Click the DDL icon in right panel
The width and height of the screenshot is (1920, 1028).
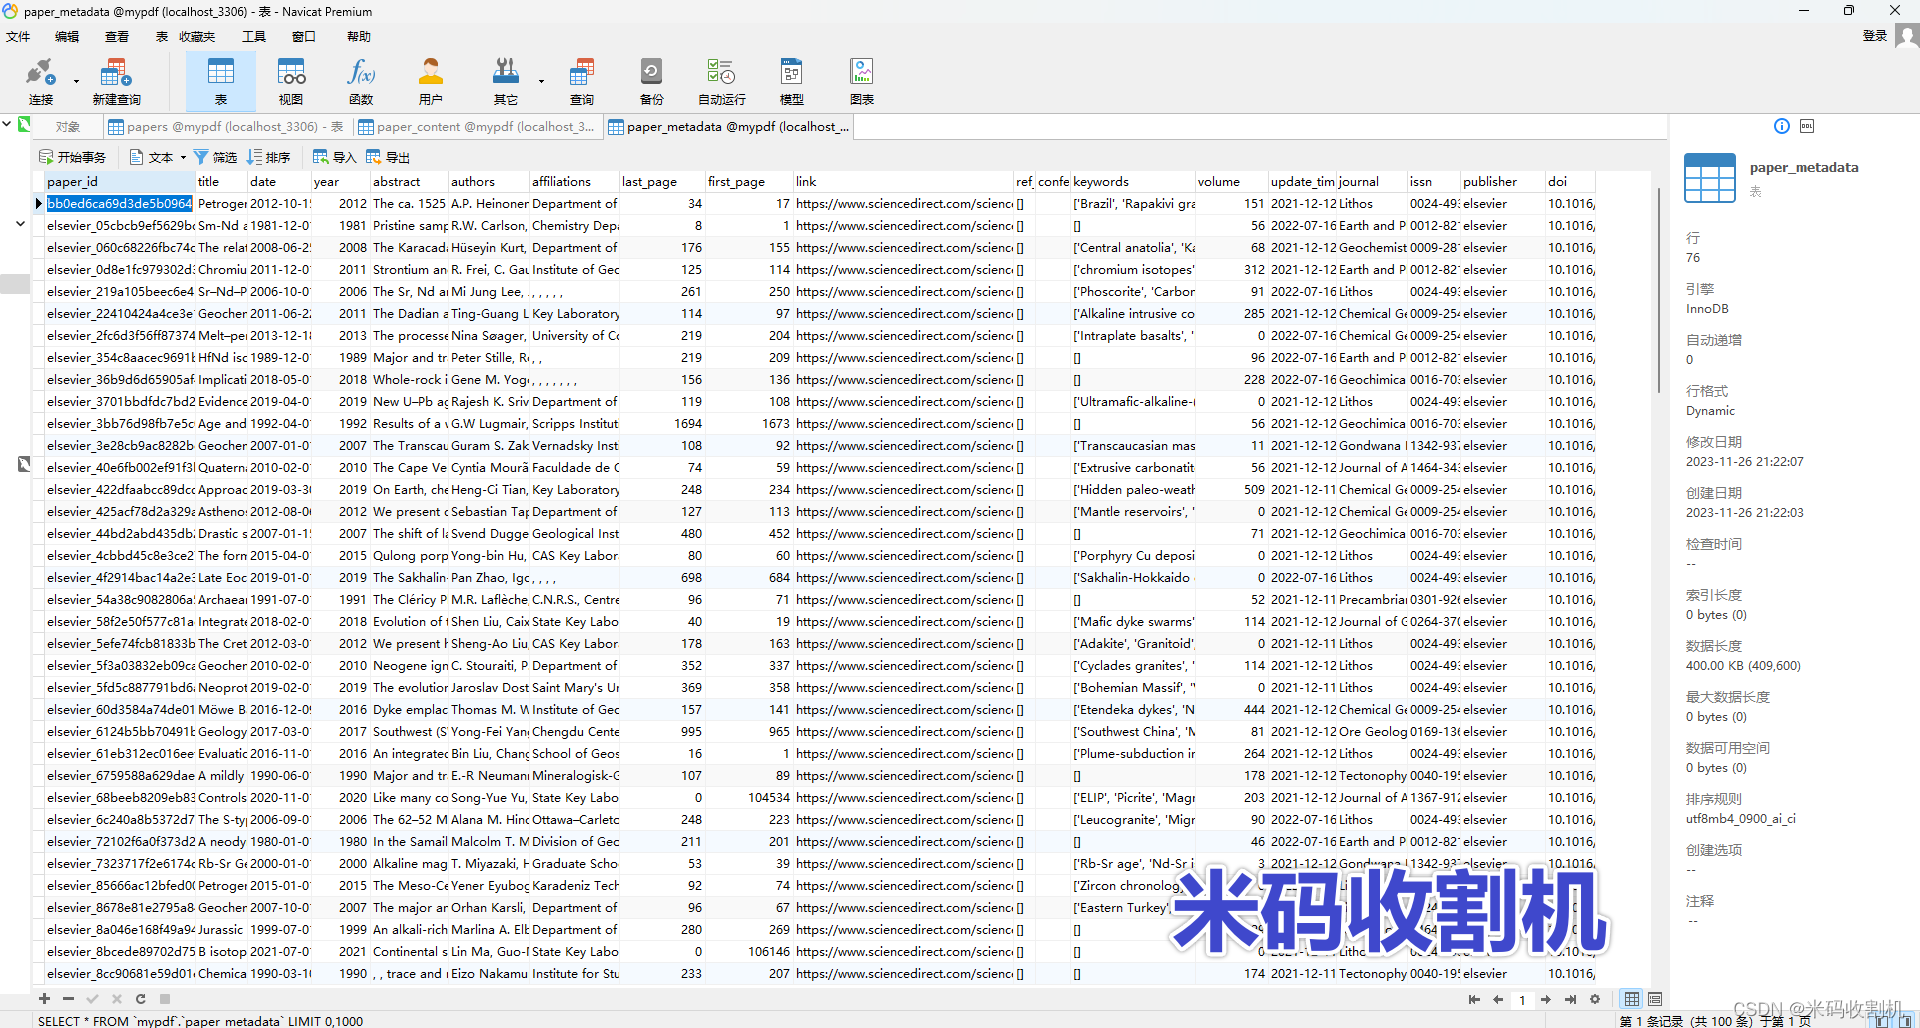coord(1807,126)
